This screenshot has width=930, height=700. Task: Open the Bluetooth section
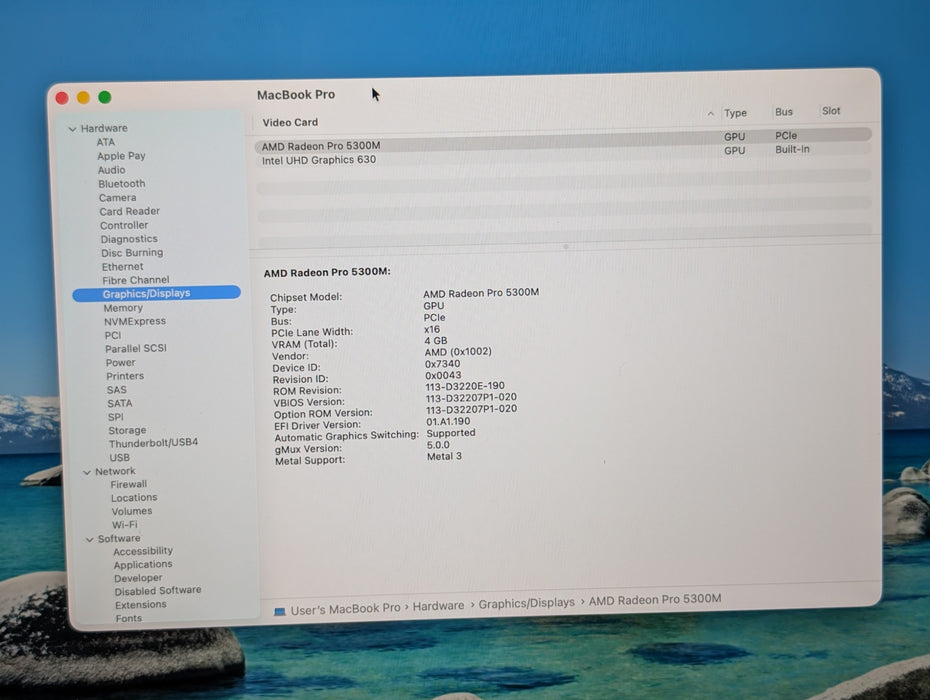pyautogui.click(x=122, y=184)
